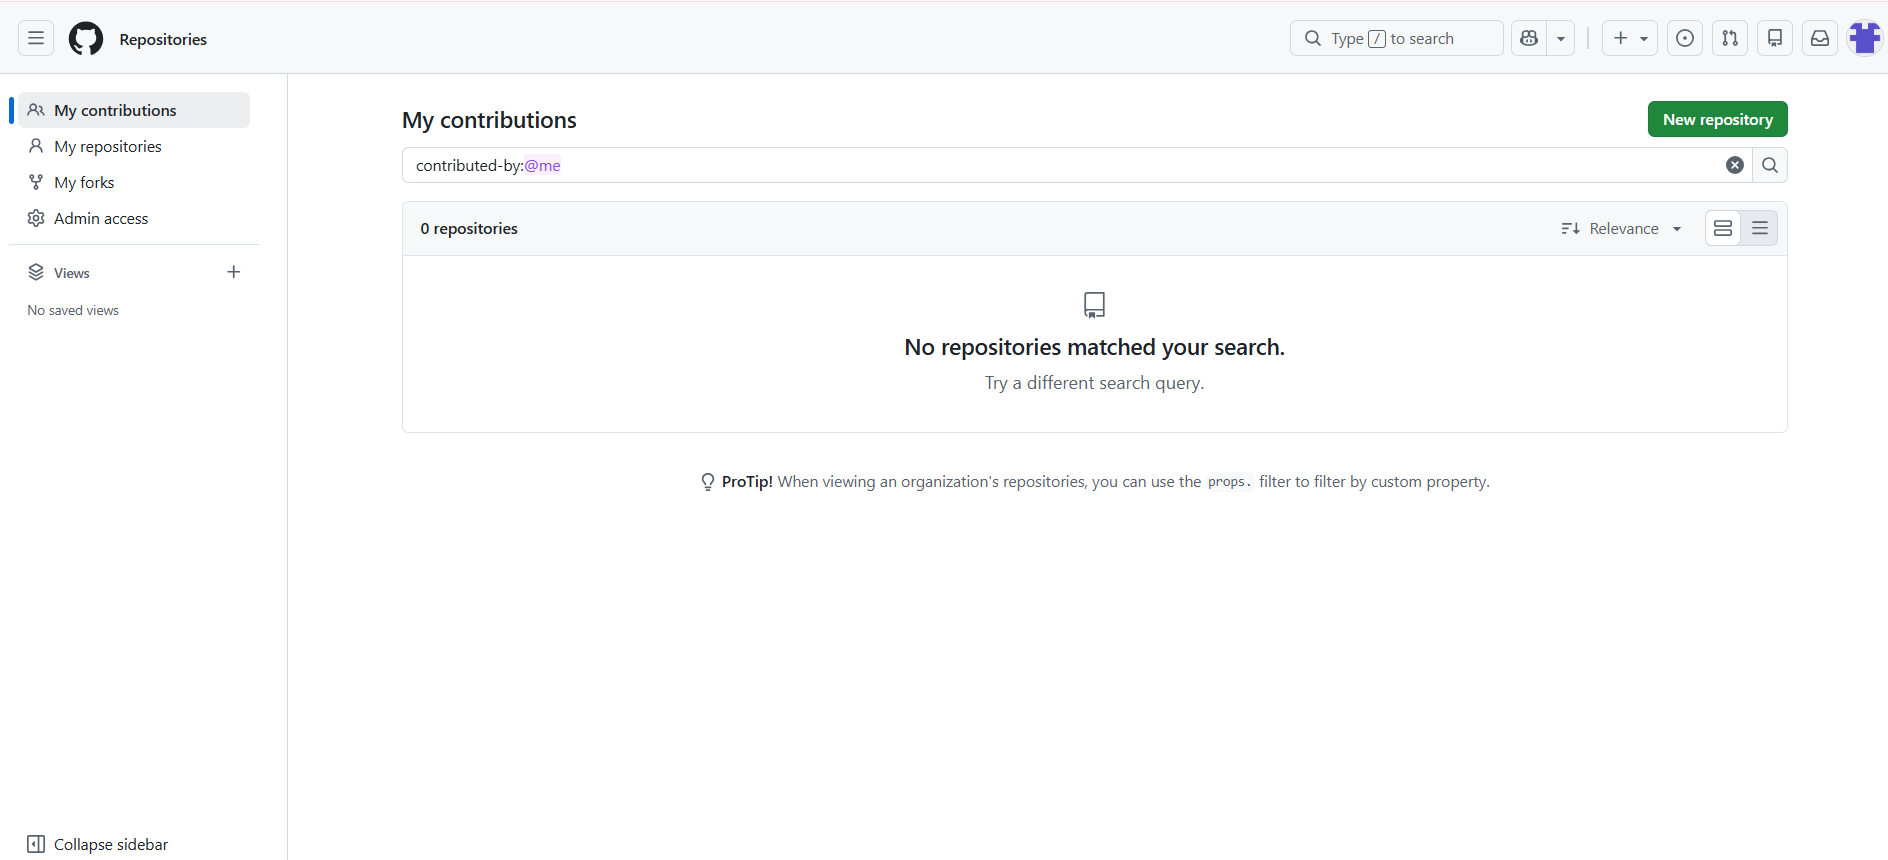Click the '0 repositories' count text

(469, 228)
